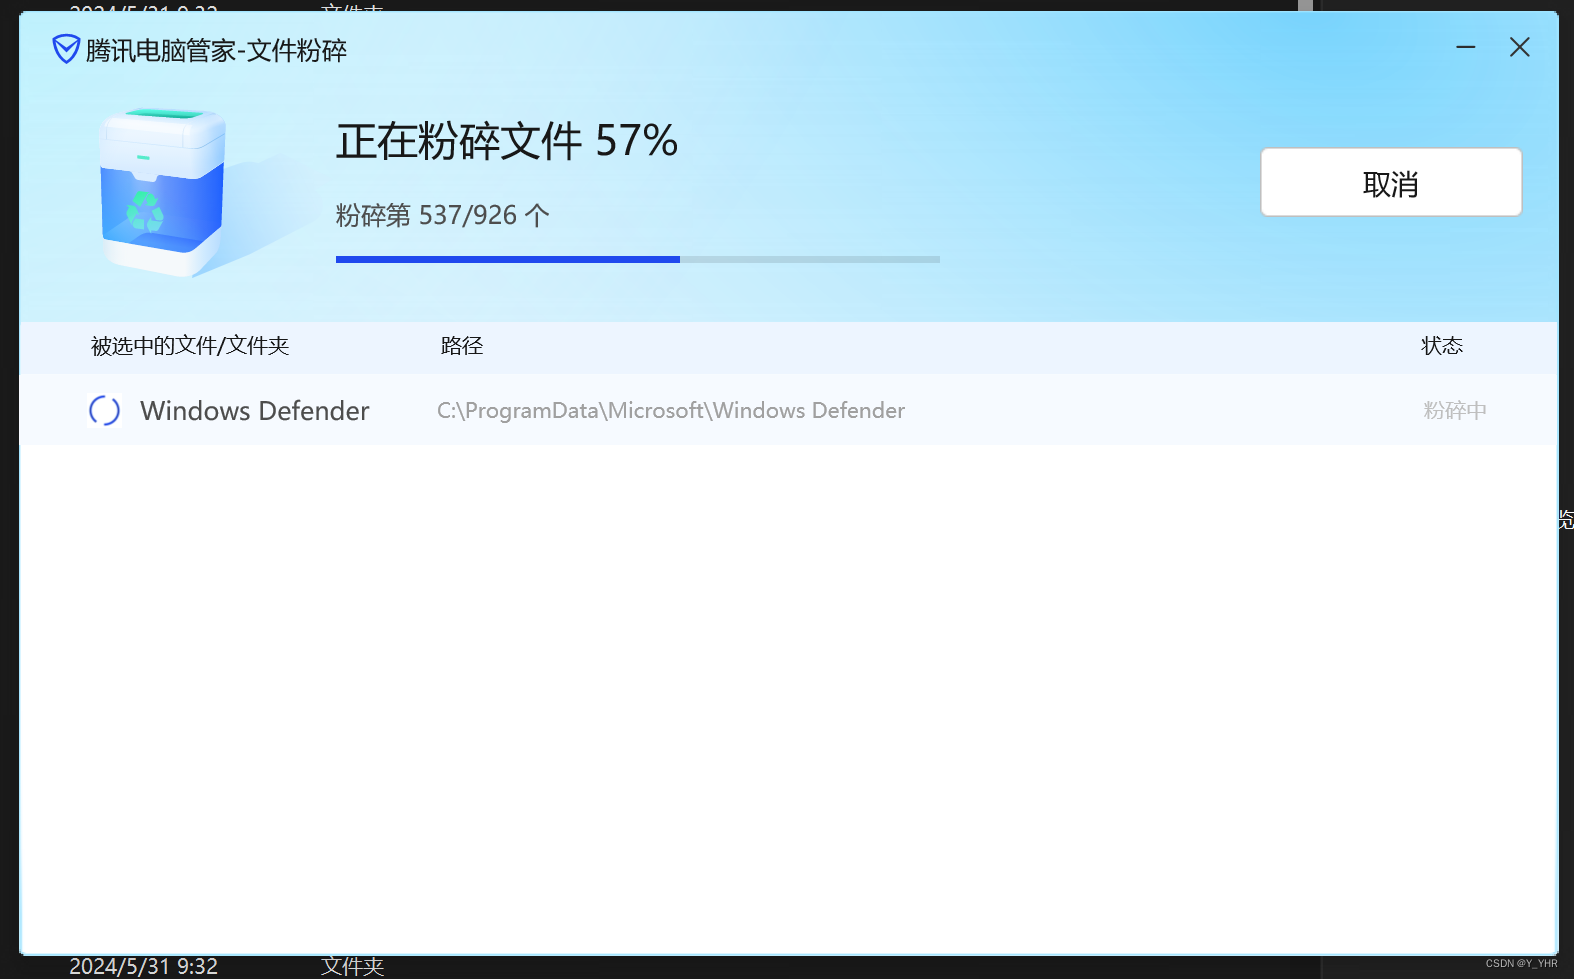
Task: Click the 文件夹 type text in background window
Action: [x=353, y=967]
